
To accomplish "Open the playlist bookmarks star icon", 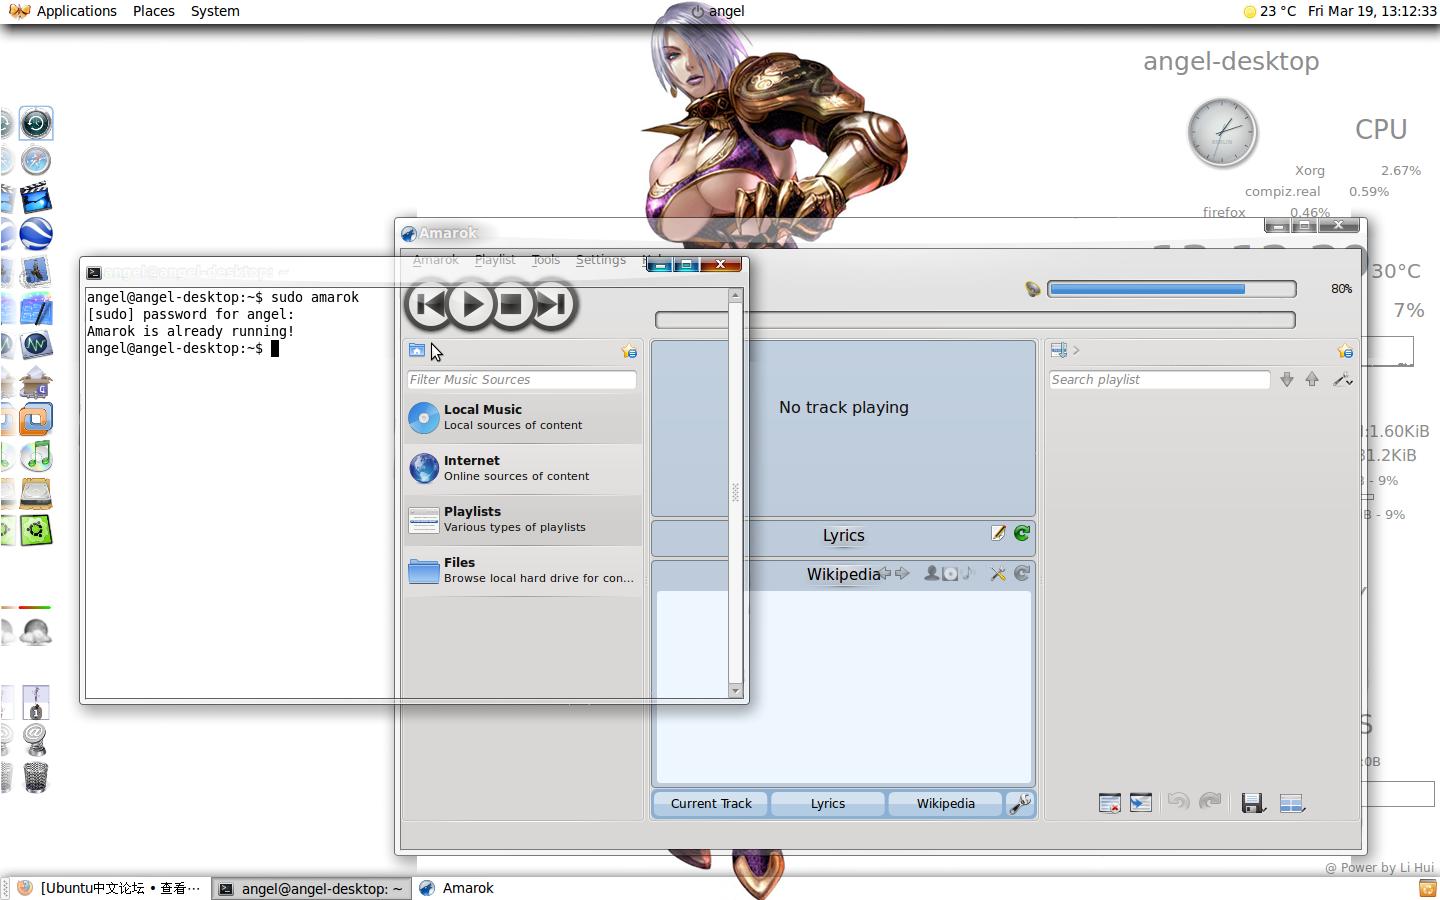I will point(1345,351).
